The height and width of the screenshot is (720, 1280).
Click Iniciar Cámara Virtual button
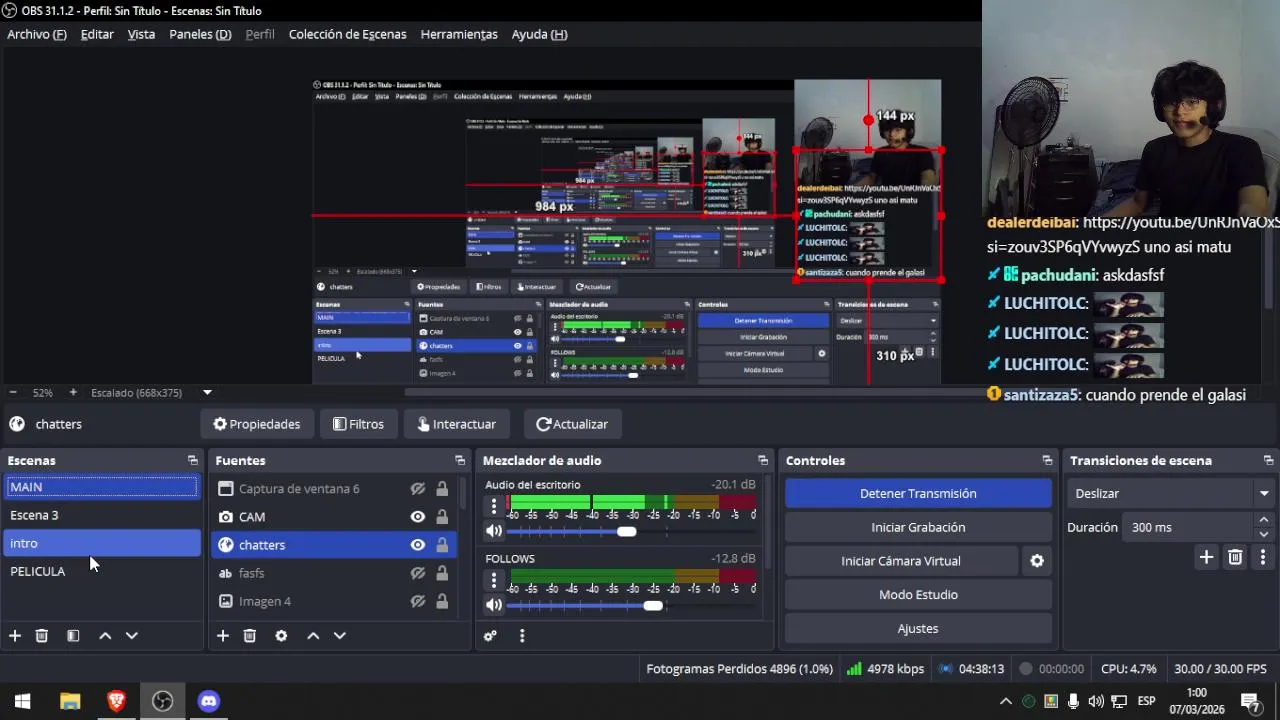coord(900,561)
